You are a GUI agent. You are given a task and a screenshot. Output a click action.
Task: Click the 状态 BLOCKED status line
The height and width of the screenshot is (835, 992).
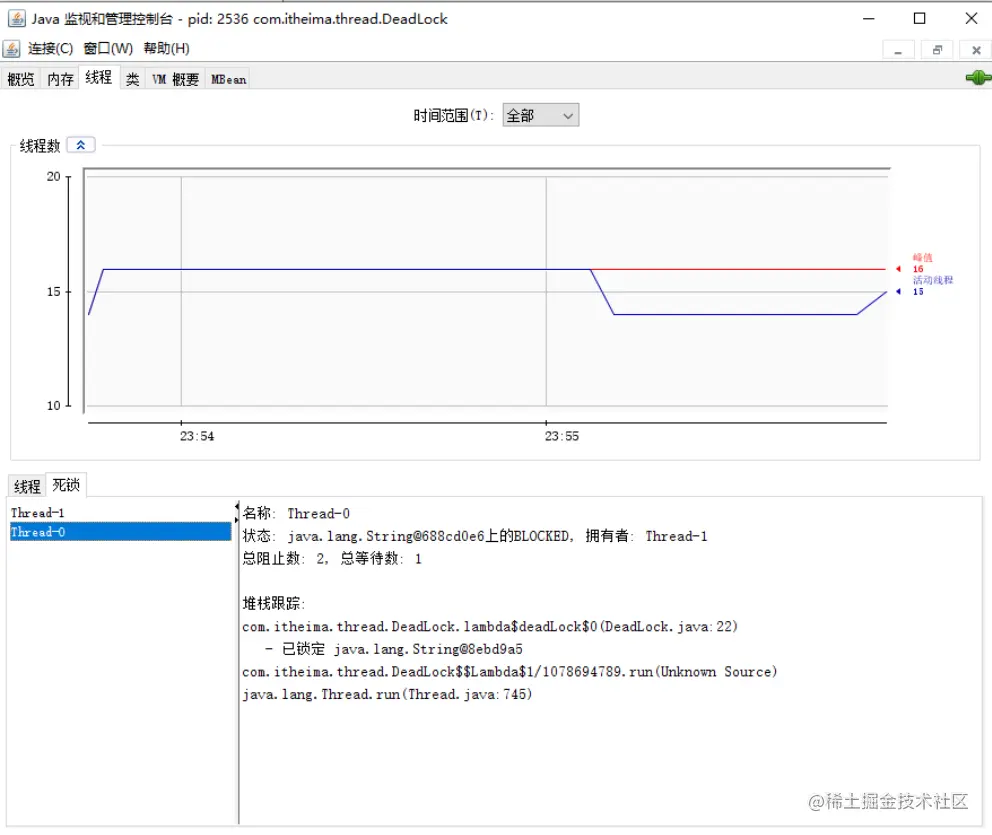[x=475, y=536]
